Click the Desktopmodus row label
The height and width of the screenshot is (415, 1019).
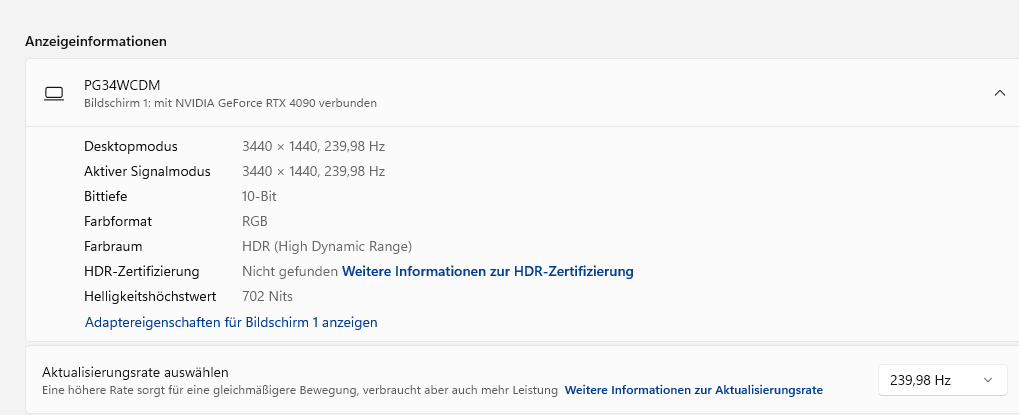(x=131, y=146)
